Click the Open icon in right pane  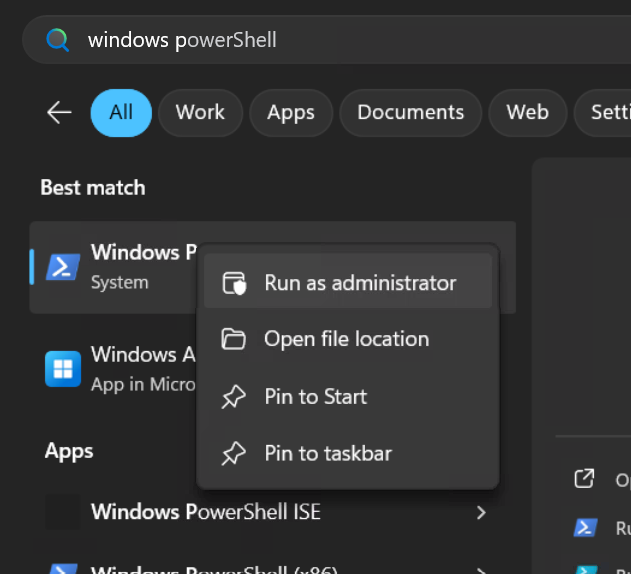coord(584,479)
